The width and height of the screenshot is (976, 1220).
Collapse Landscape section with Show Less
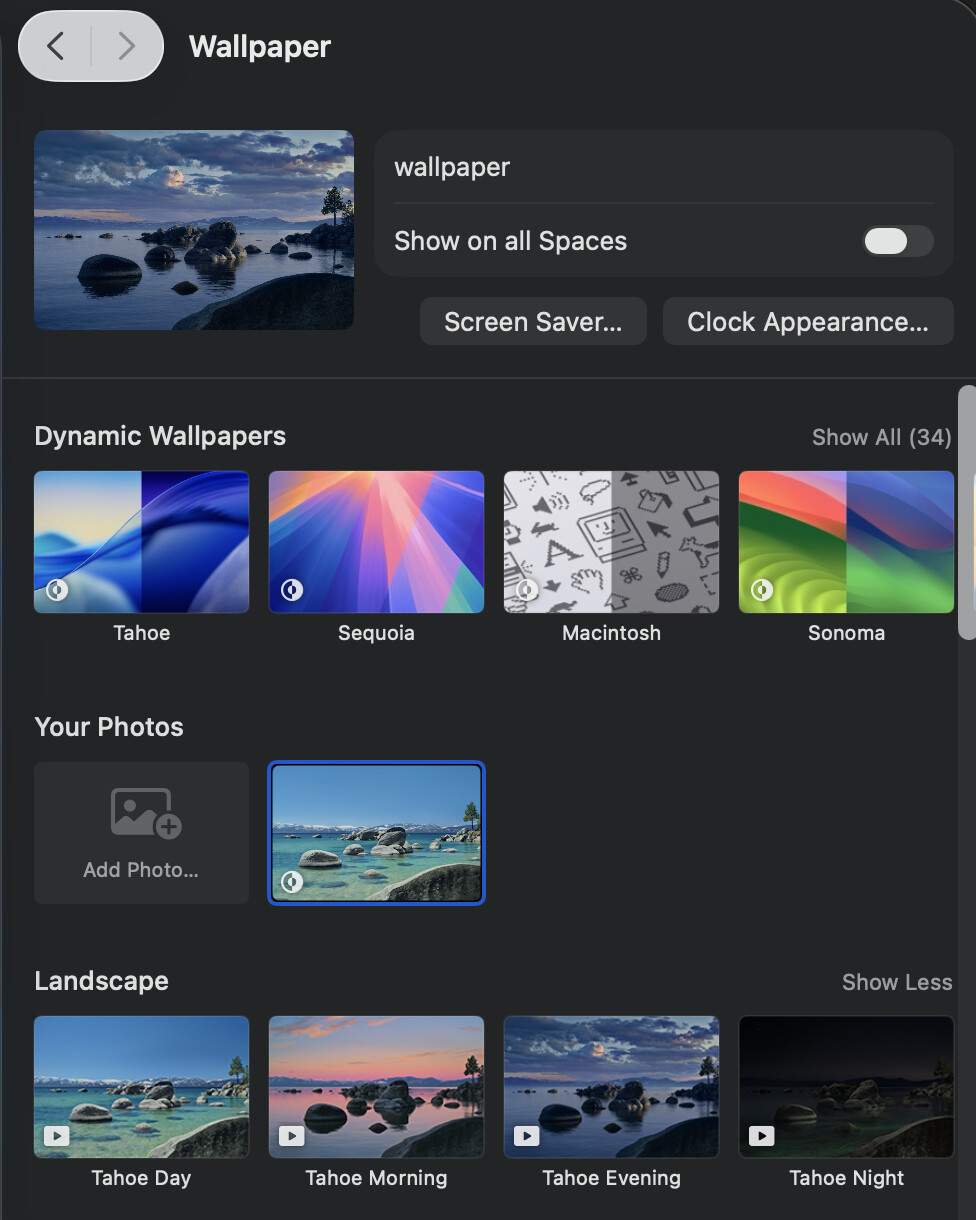(896, 982)
